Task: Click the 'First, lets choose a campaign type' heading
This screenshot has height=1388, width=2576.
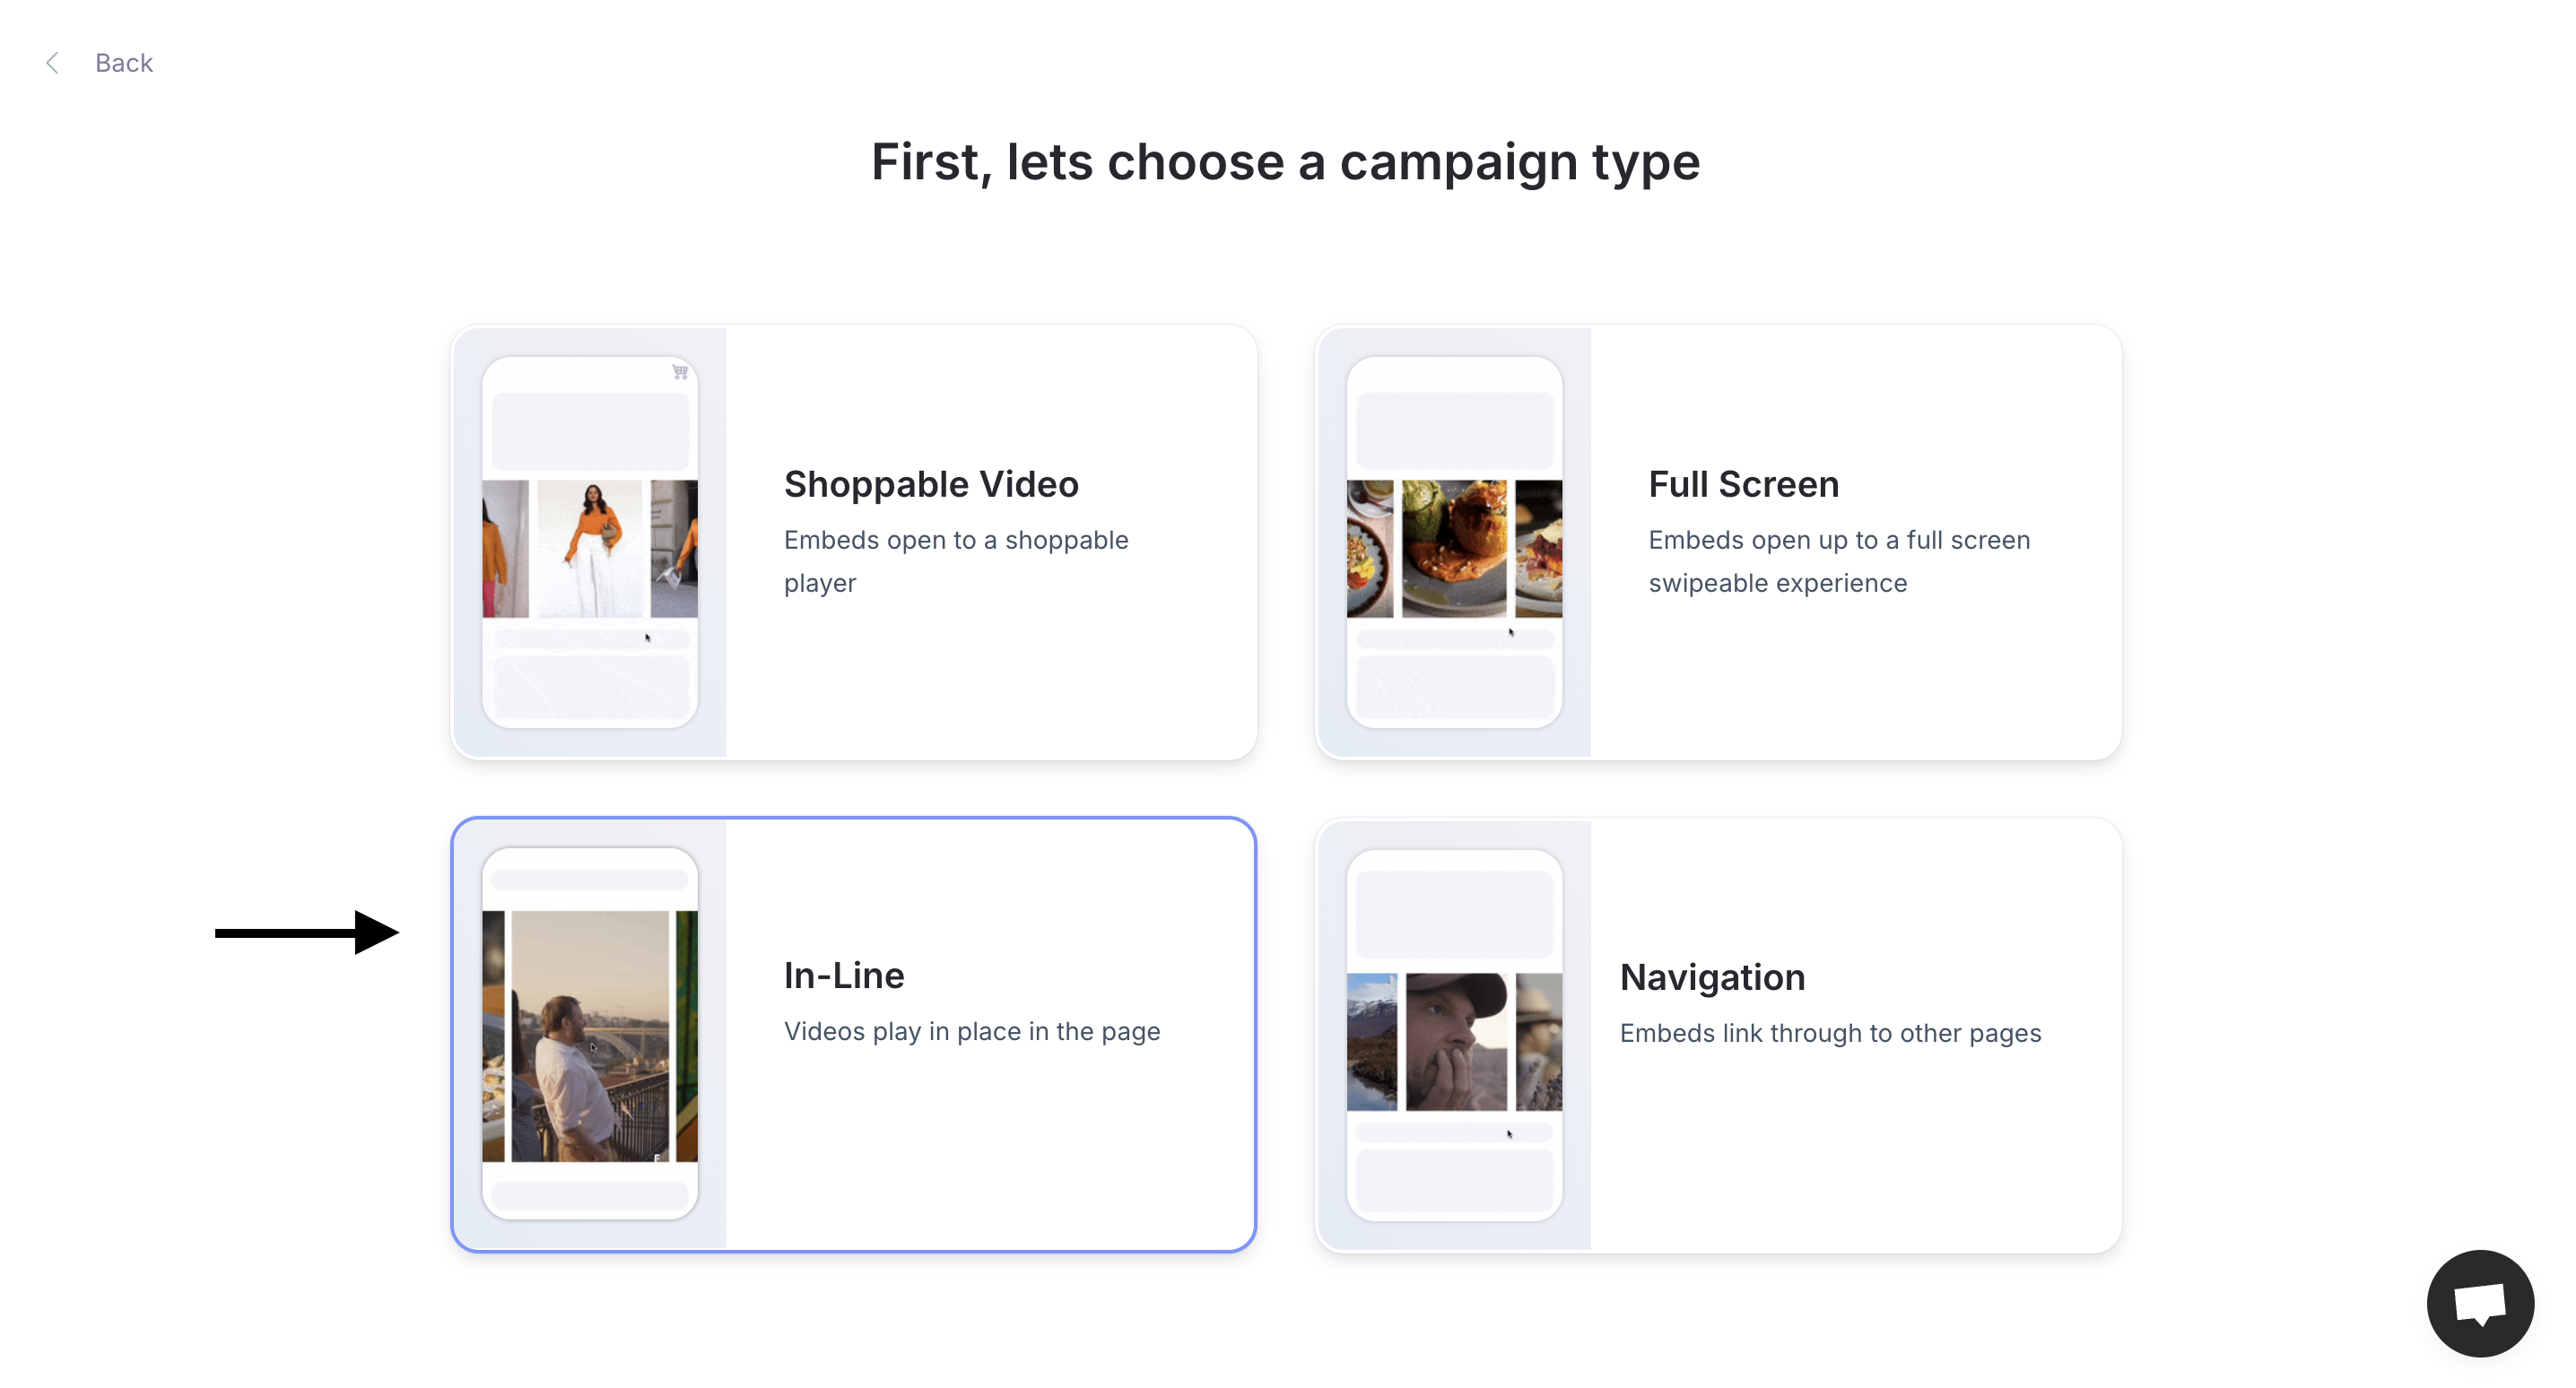Action: pos(1285,162)
